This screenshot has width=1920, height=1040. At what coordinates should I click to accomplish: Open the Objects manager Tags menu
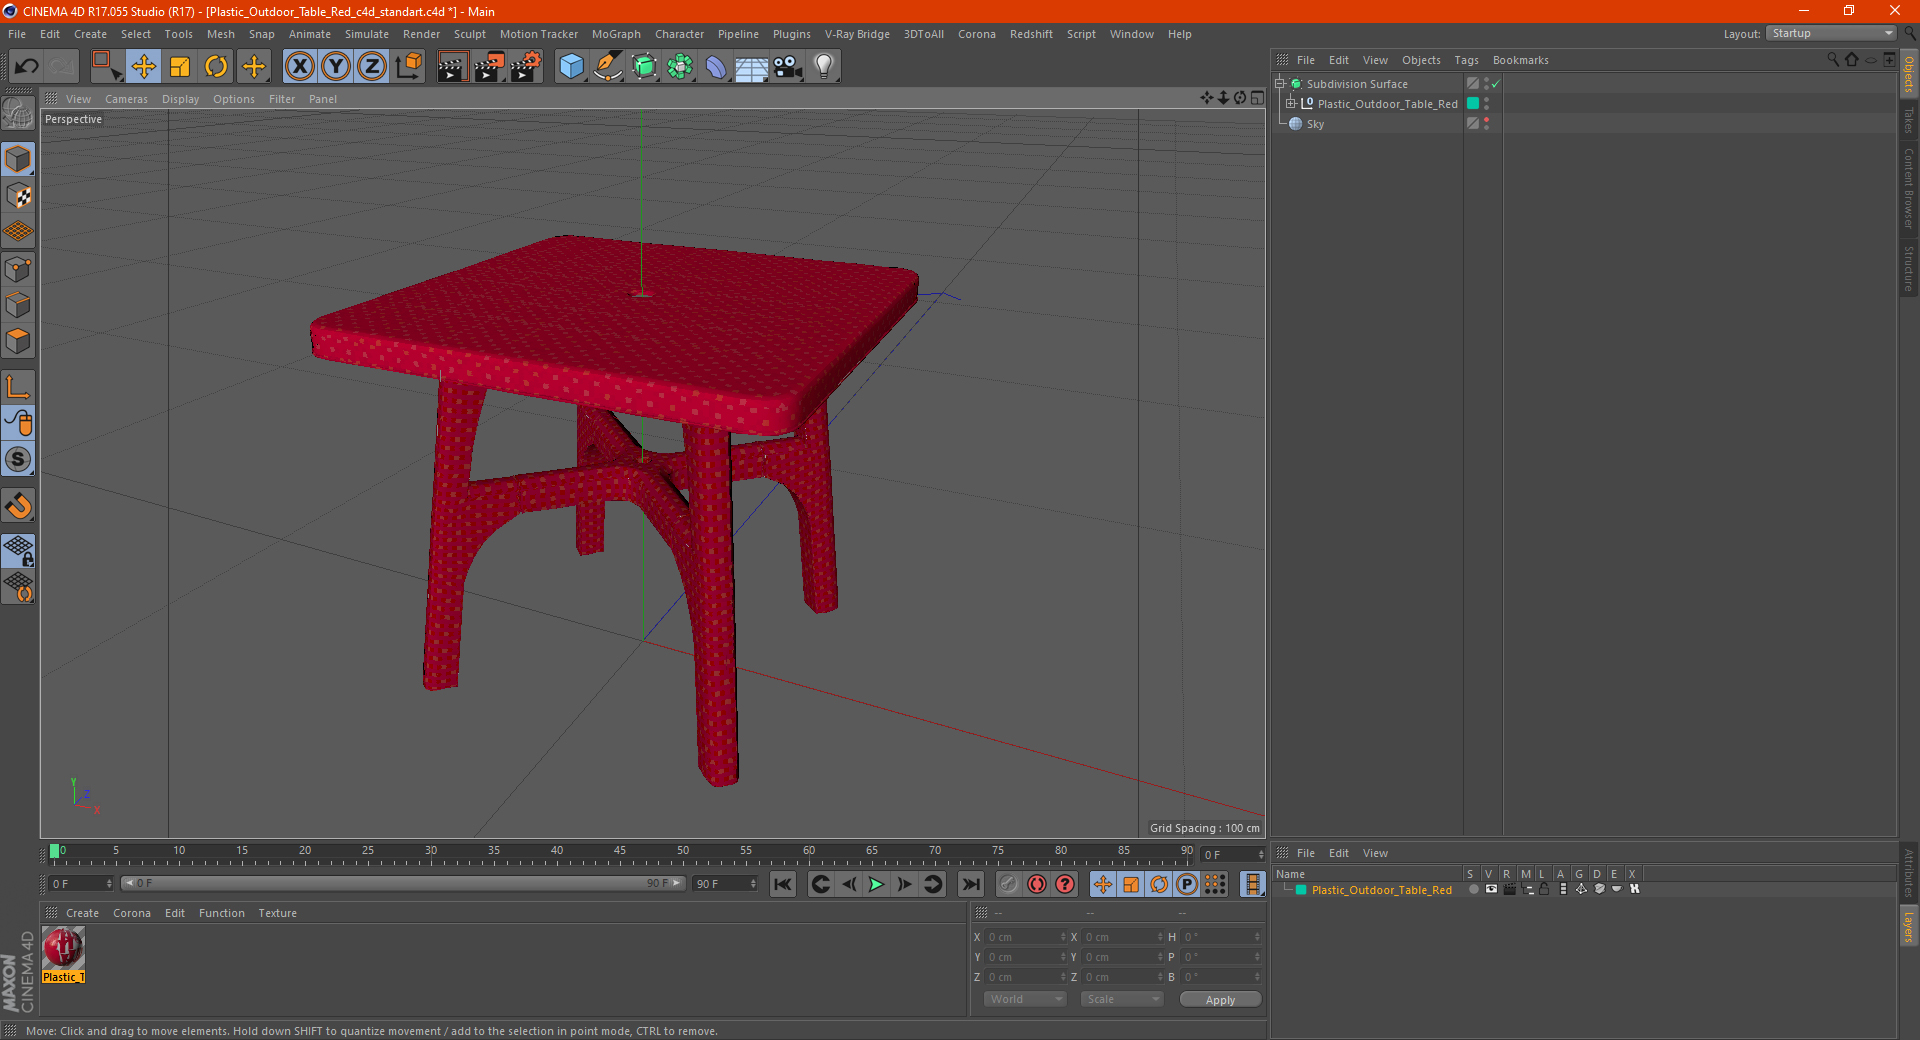pyautogui.click(x=1466, y=60)
